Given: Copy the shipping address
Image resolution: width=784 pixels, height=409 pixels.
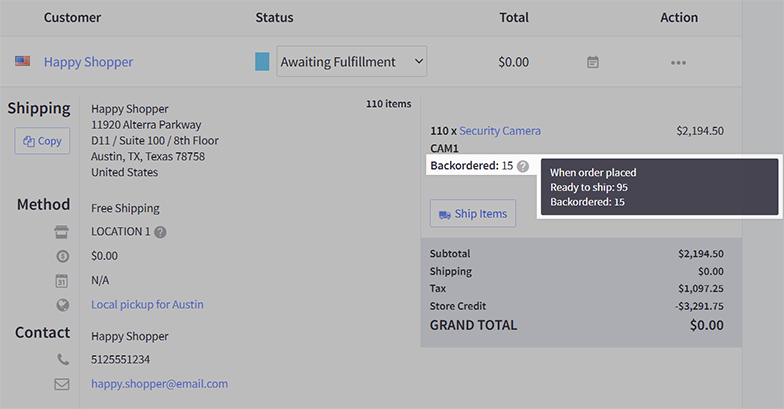Looking at the screenshot, I should pos(42,141).
